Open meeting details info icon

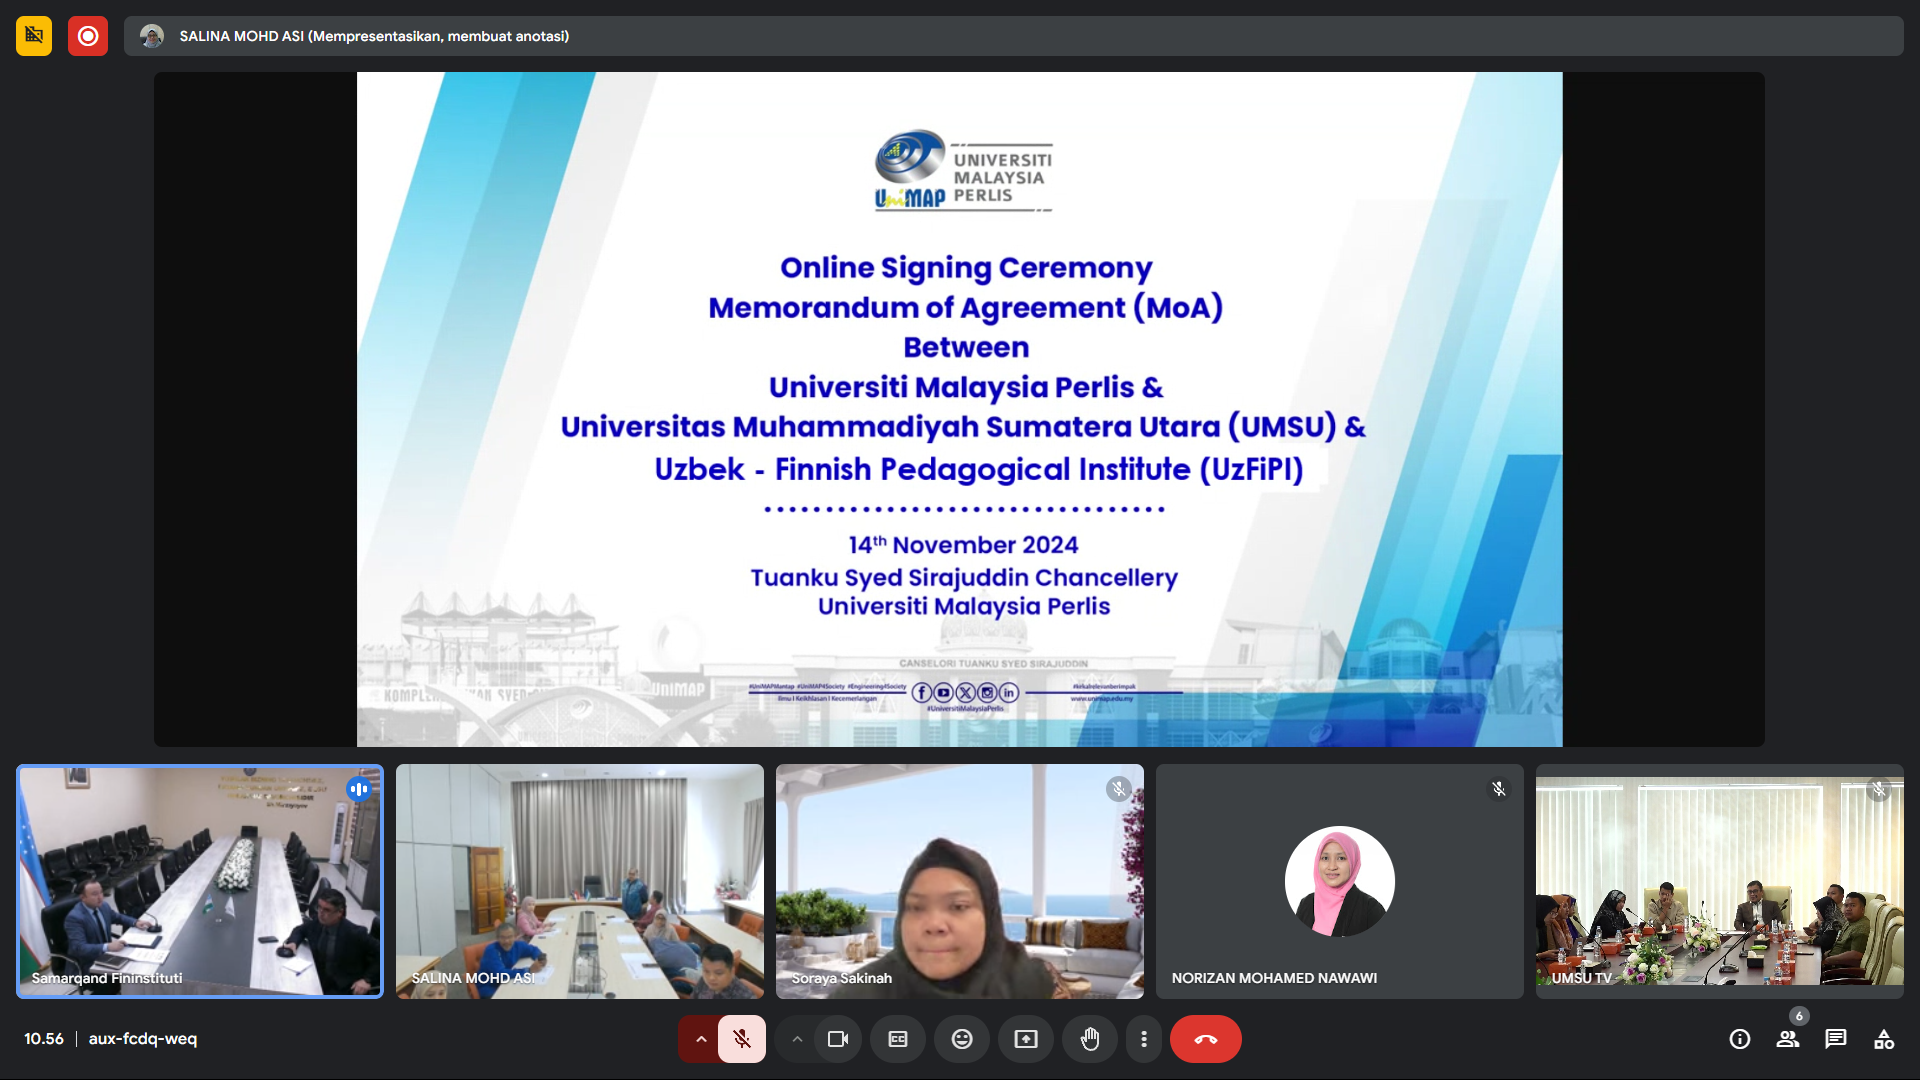click(x=1740, y=1039)
